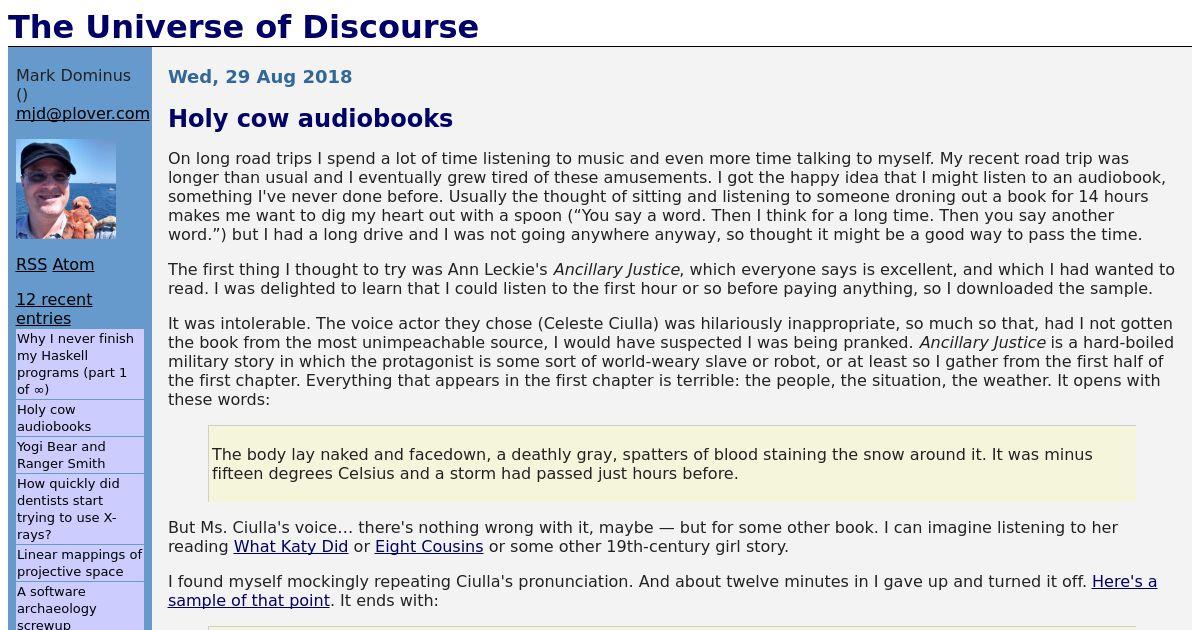1200x630 pixels.
Task: Open 'Yogi Bear and Ranger Smith' entry
Action: [80, 455]
